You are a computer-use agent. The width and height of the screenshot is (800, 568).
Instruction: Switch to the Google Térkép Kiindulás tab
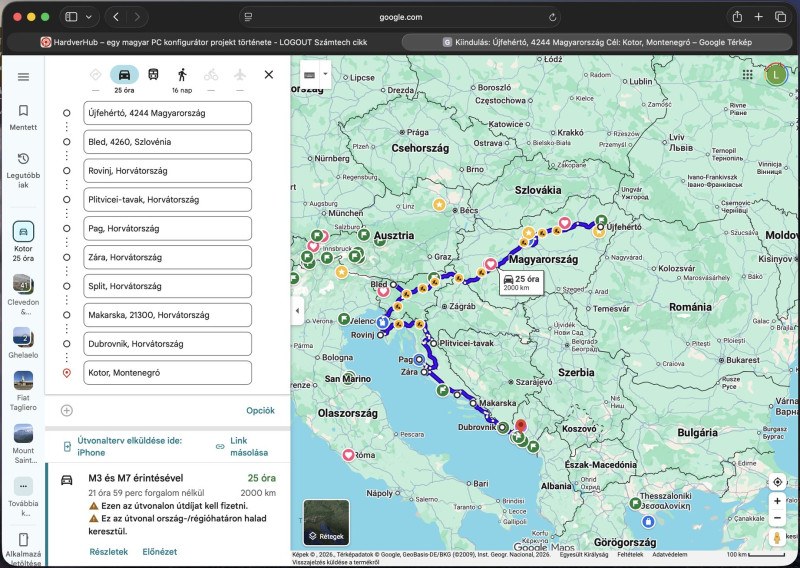click(597, 42)
